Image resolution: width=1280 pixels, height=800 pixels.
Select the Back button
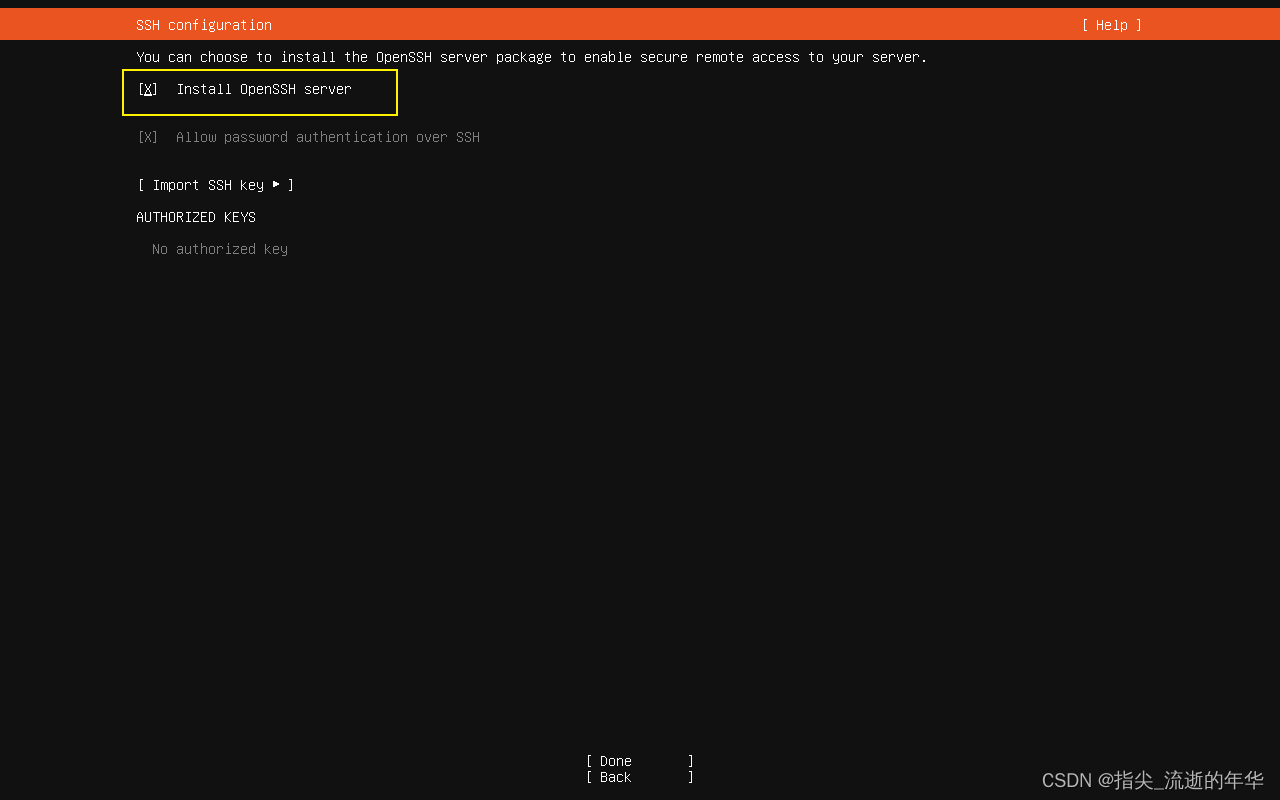pyautogui.click(x=640, y=777)
